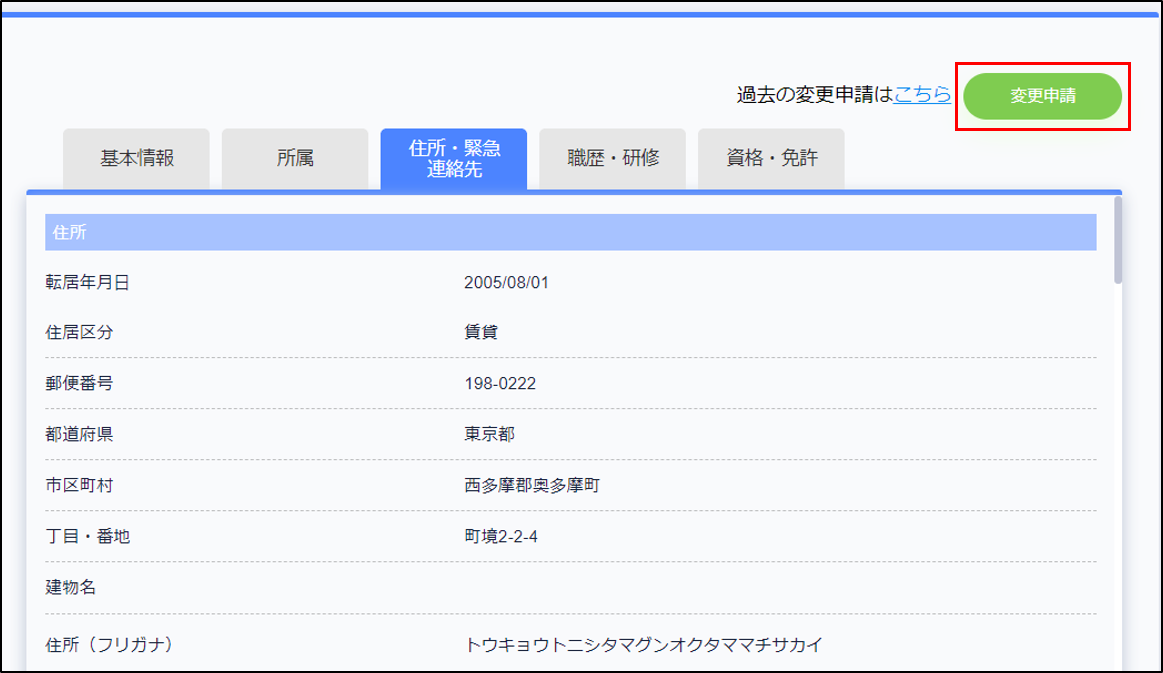
Task: Click the 丁目・番地 value 町境2-2-4
Action: 501,536
